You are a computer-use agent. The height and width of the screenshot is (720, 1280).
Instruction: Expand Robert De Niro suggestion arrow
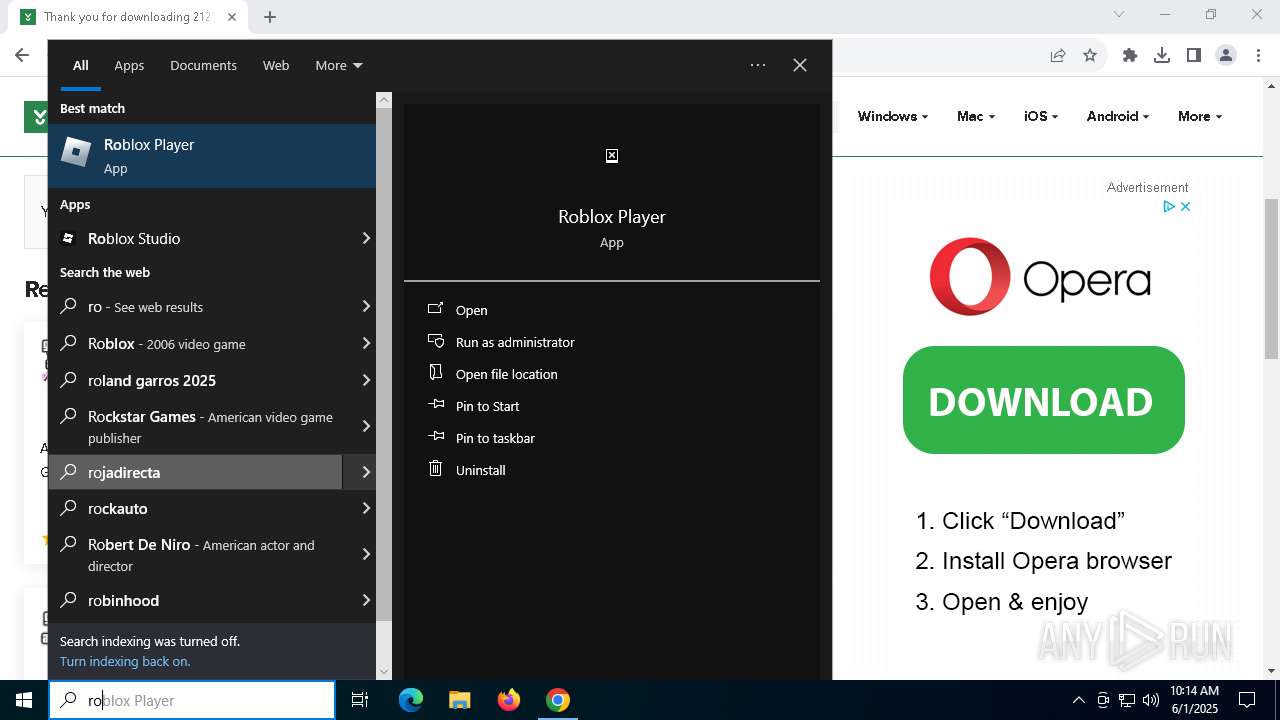pyautogui.click(x=366, y=554)
